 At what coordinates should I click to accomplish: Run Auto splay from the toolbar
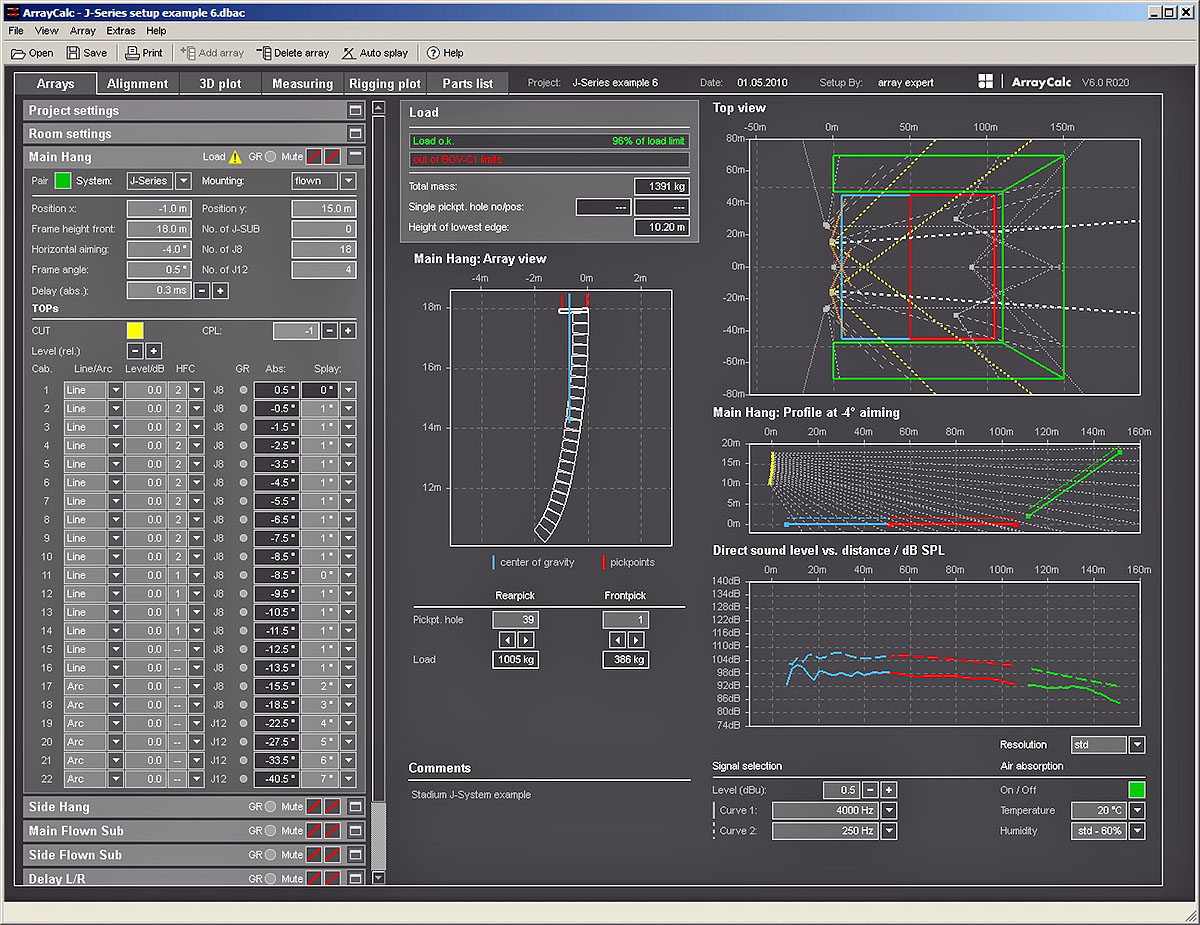(x=349, y=53)
